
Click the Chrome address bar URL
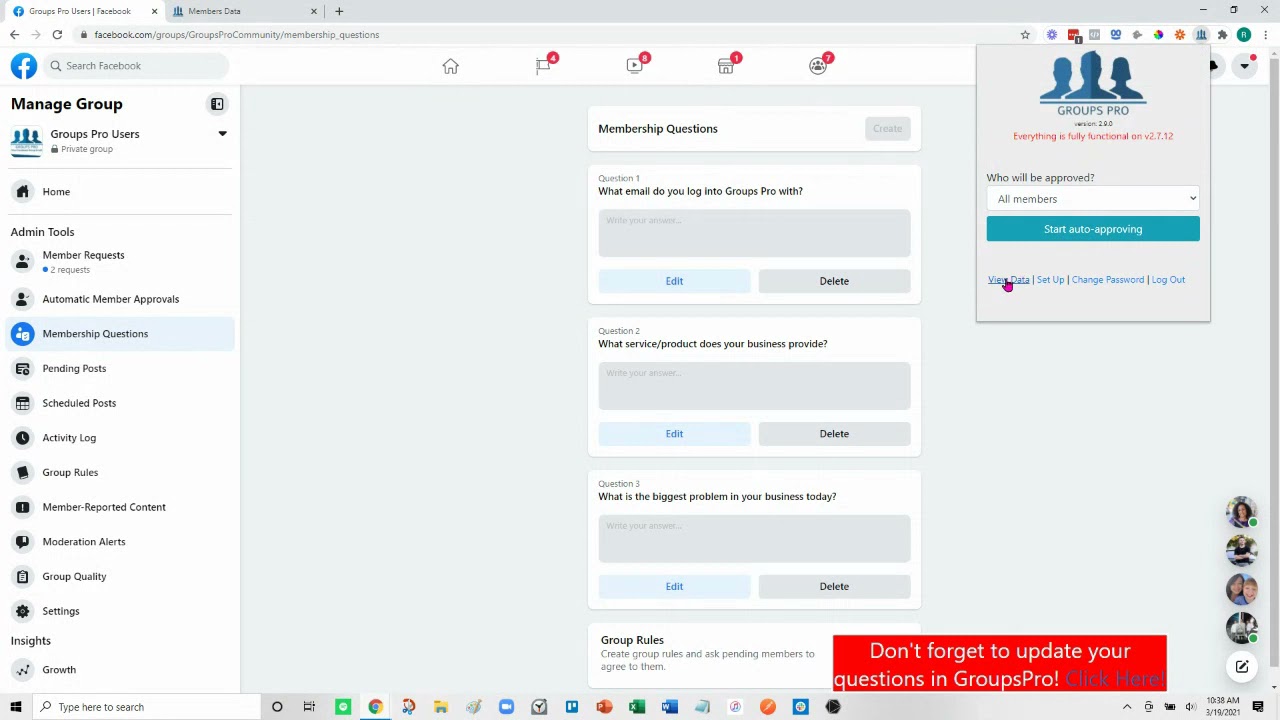tap(236, 35)
